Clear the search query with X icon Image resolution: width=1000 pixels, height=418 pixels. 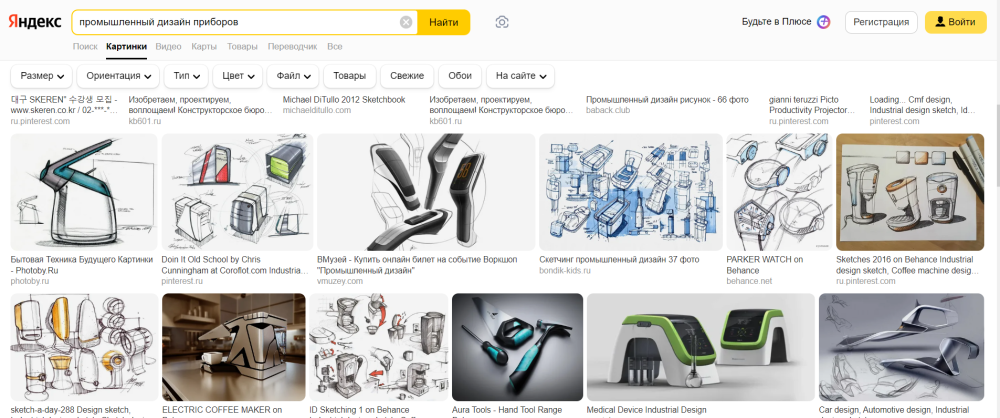[x=406, y=22]
